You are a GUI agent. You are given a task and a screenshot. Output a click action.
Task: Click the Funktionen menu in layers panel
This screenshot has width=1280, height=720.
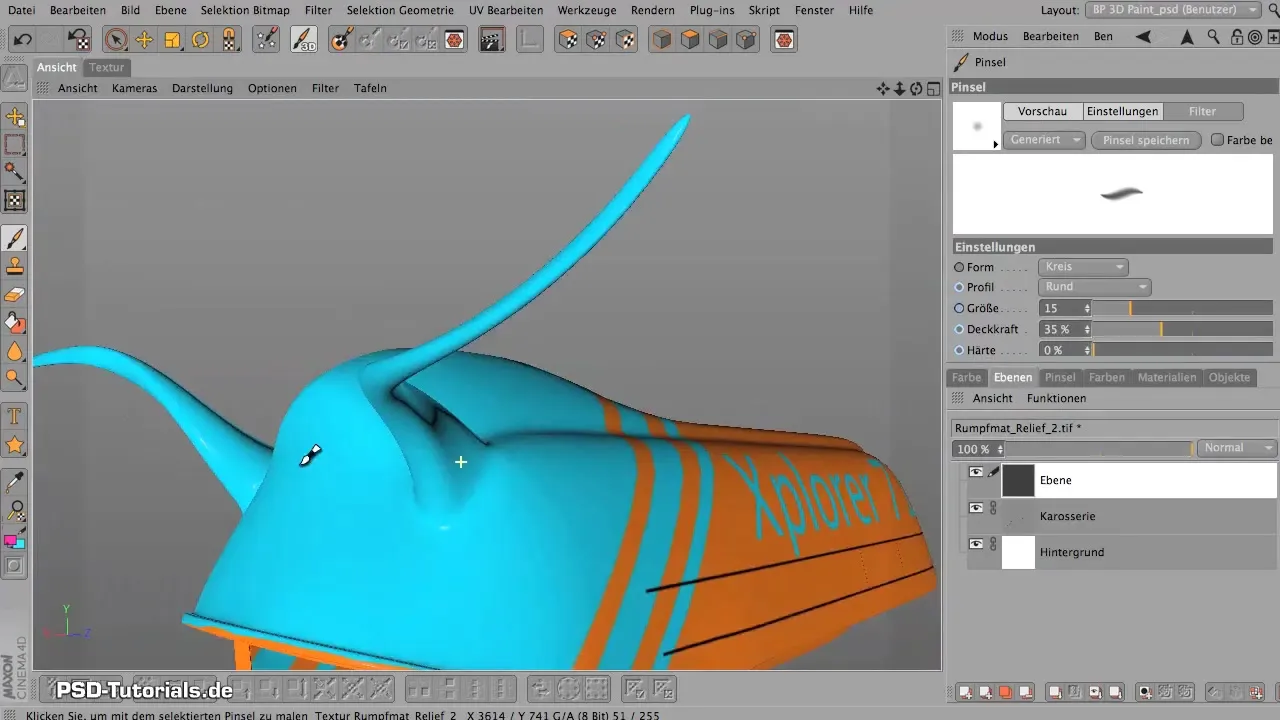pos(1056,398)
